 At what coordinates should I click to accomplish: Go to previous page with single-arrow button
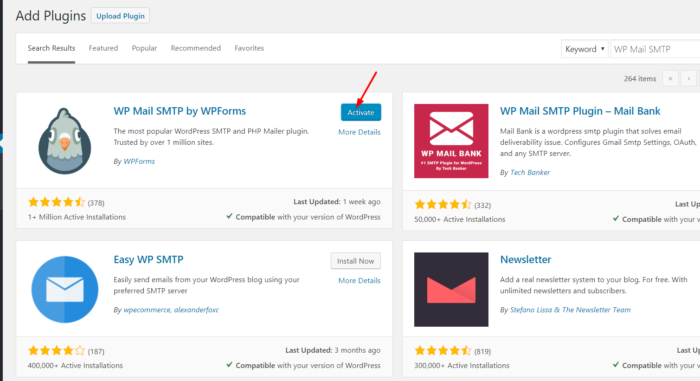coord(688,79)
